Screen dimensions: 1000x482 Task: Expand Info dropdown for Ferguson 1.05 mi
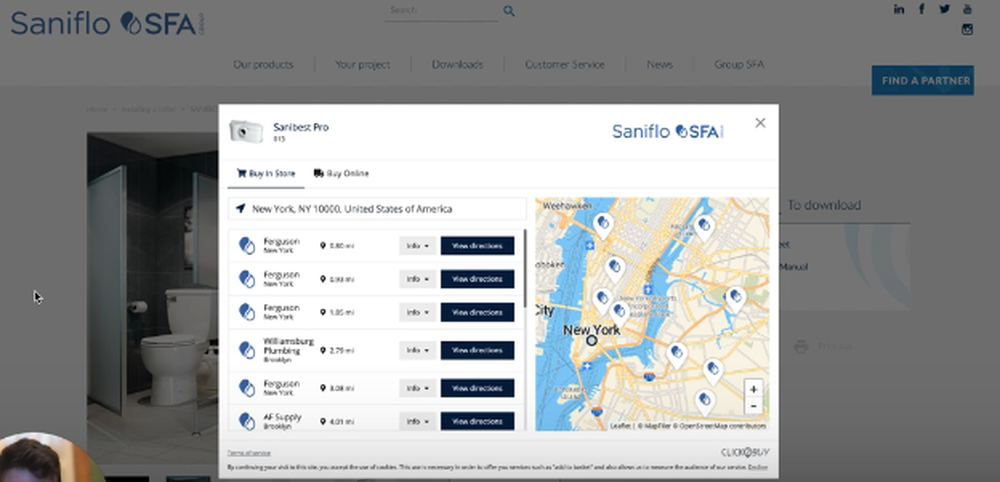pyautogui.click(x=418, y=312)
